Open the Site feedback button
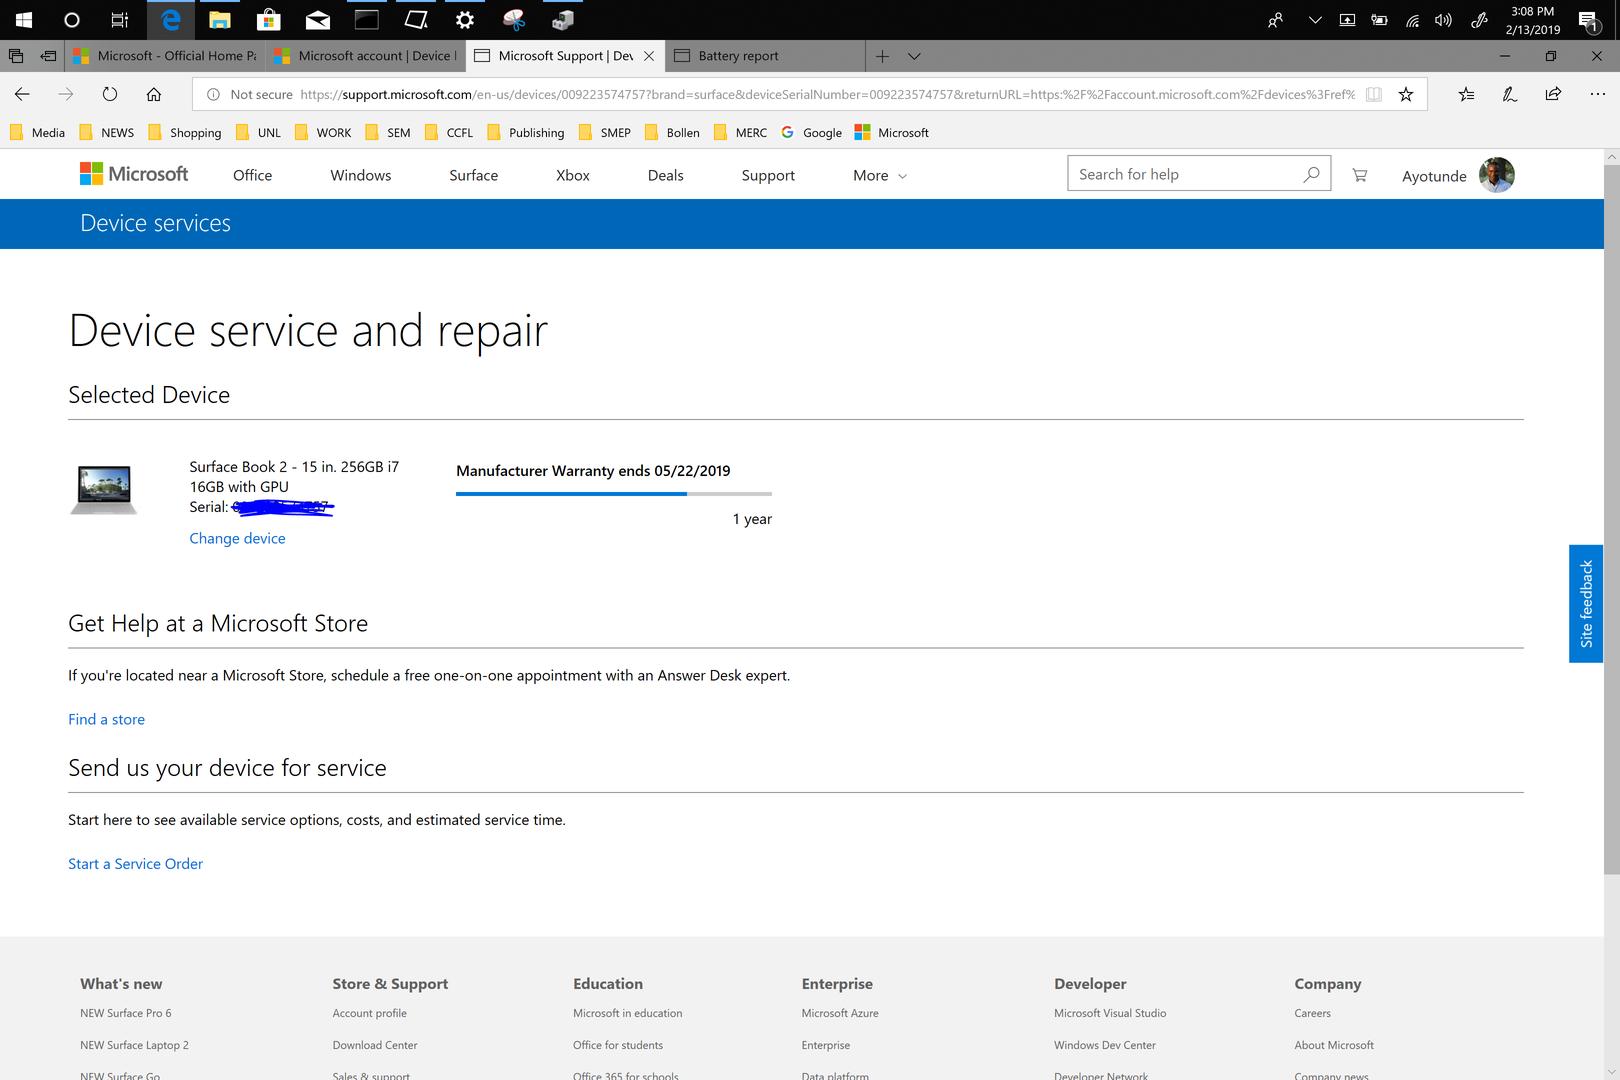Viewport: 1620px width, 1080px height. 1586,603
